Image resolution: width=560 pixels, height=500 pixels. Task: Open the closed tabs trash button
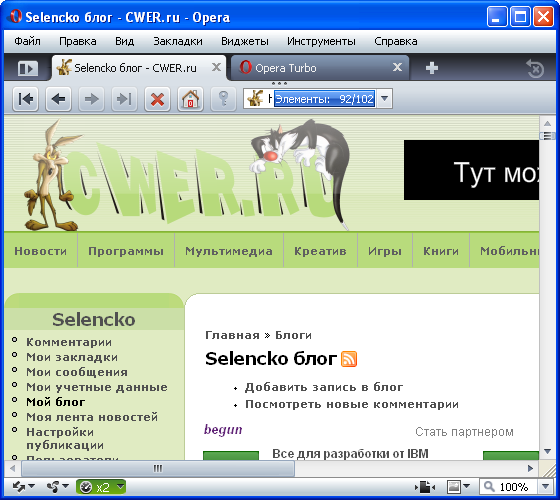pos(535,69)
